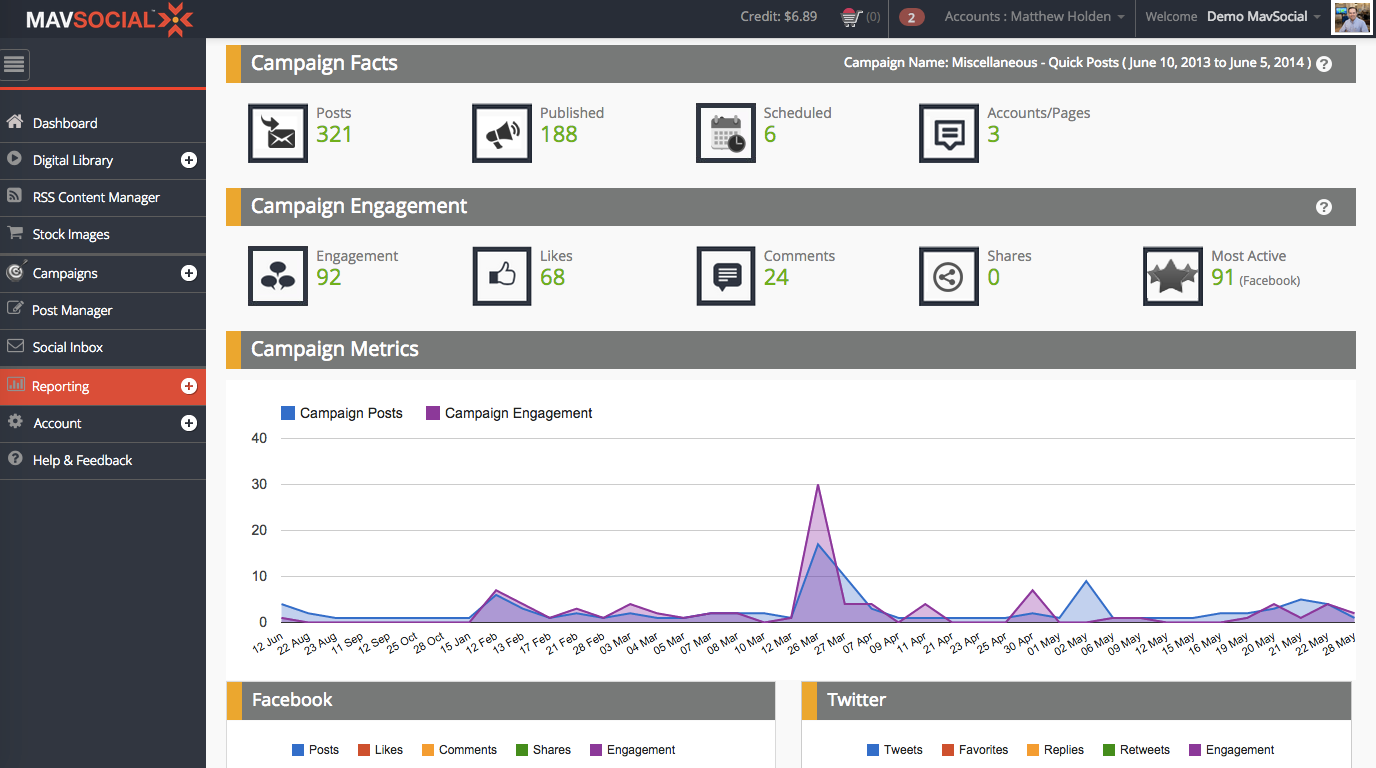
Task: Click the Scheduled calendar icon
Action: tap(726, 133)
